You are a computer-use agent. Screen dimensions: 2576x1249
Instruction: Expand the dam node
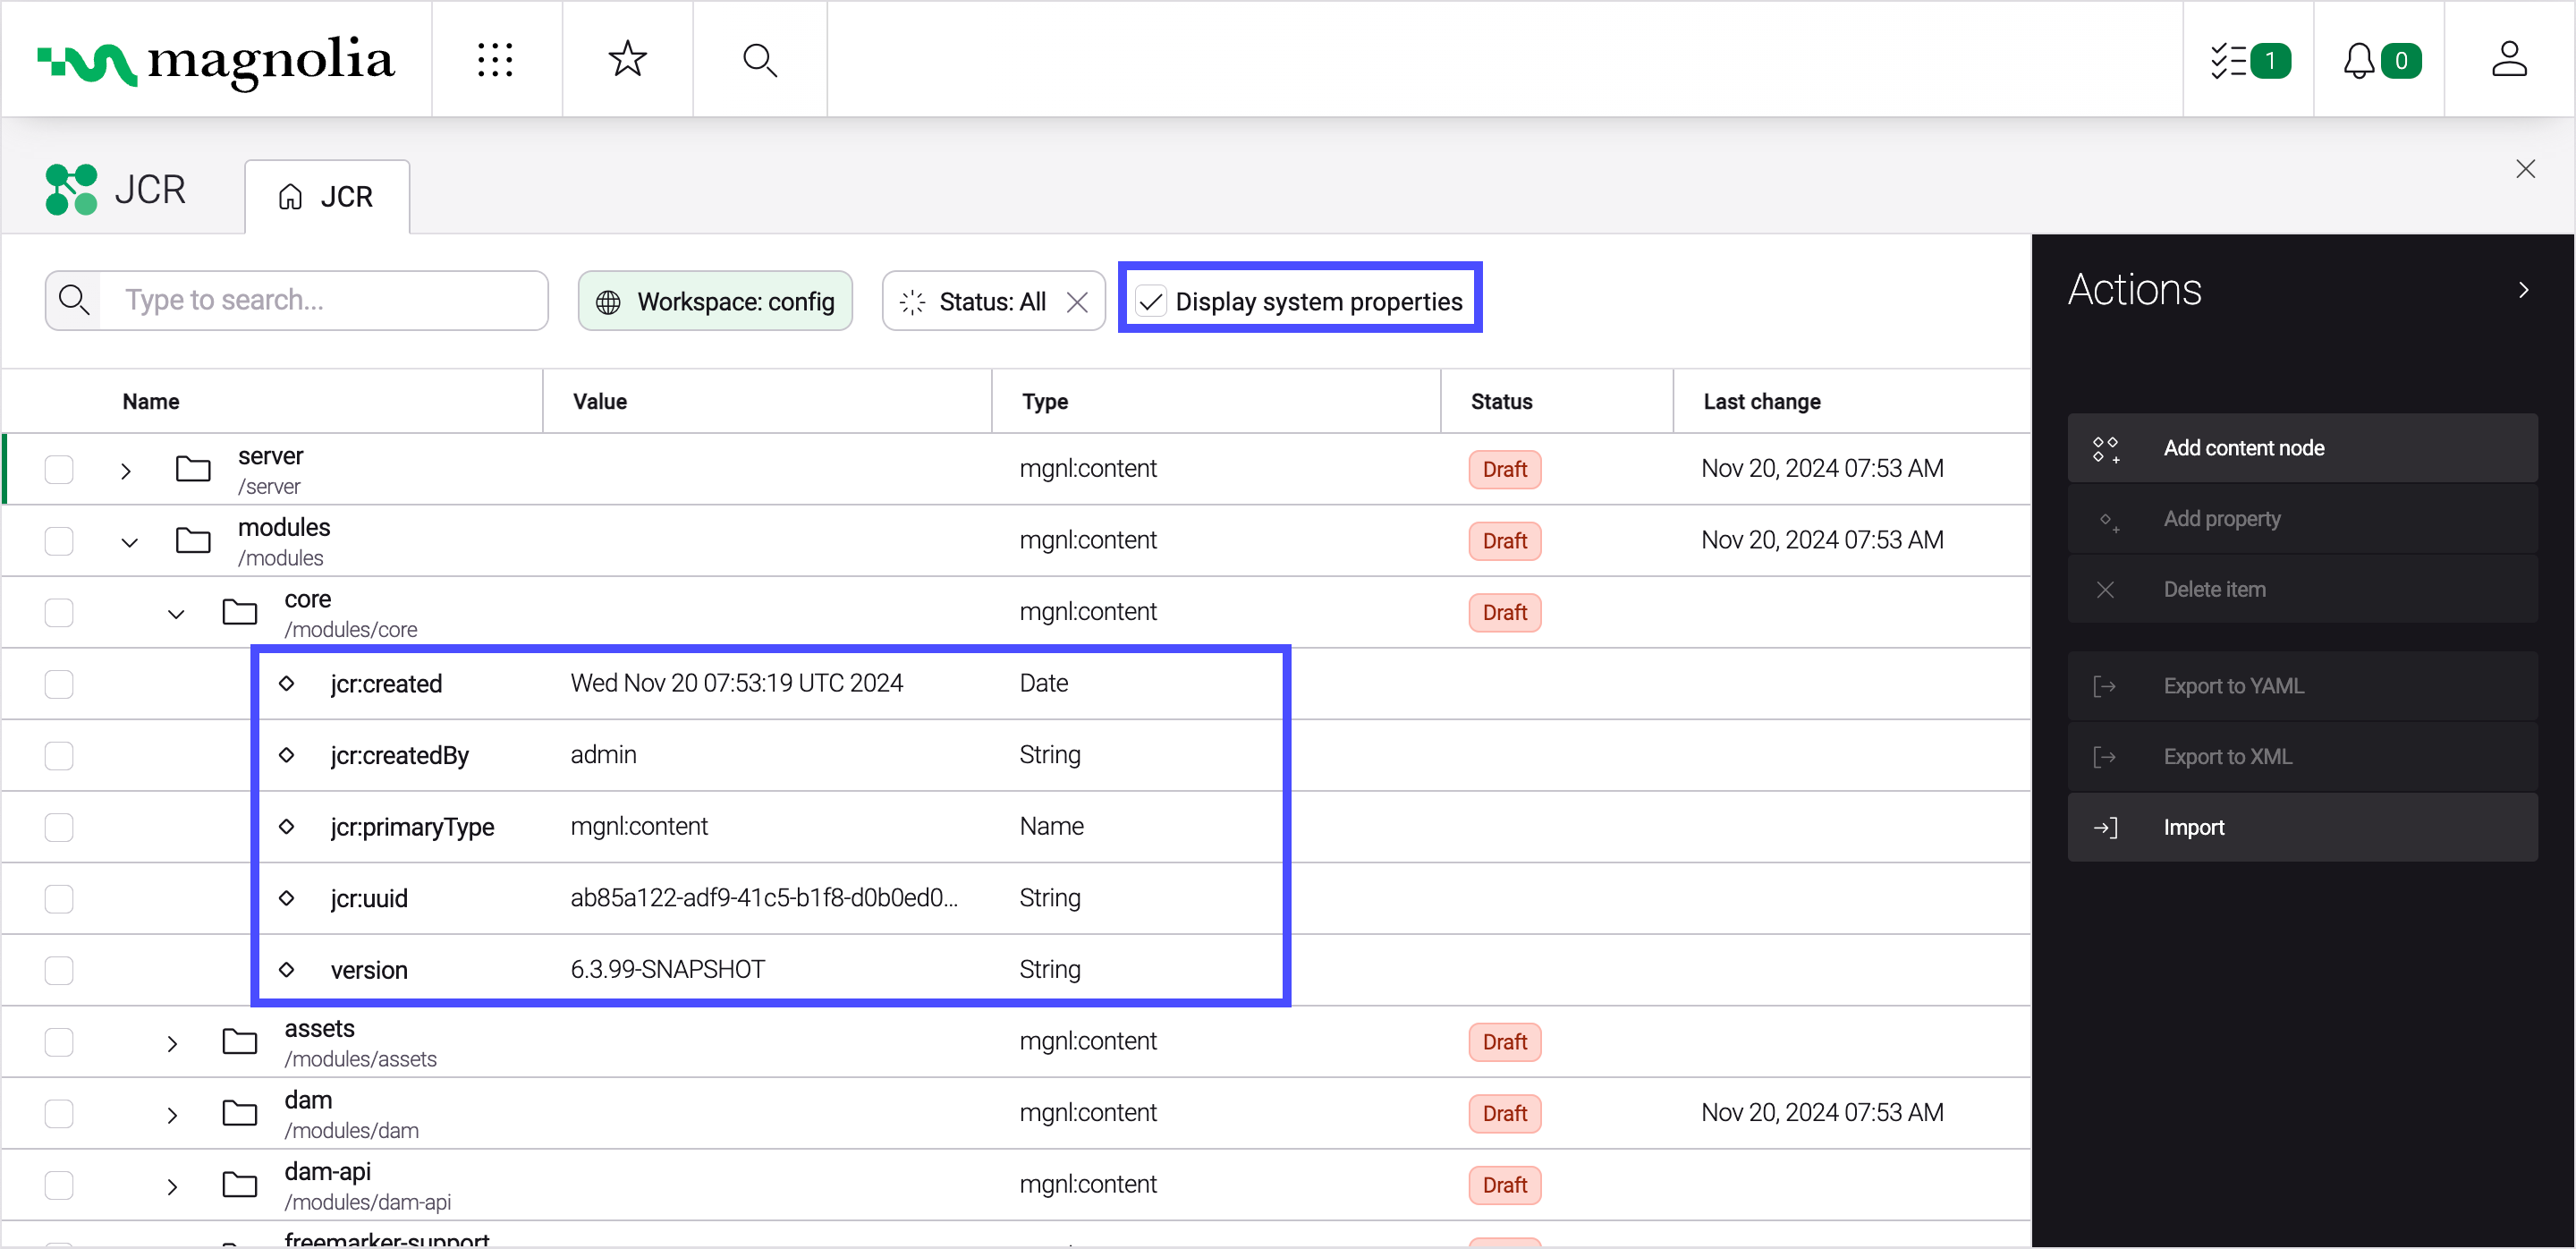(172, 1115)
